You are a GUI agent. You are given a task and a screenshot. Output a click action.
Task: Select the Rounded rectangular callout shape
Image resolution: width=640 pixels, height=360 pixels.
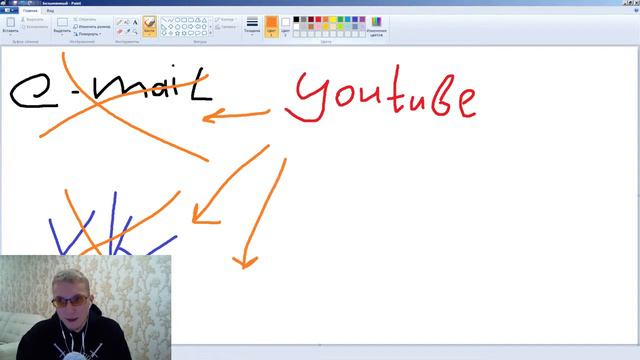pos(191,33)
